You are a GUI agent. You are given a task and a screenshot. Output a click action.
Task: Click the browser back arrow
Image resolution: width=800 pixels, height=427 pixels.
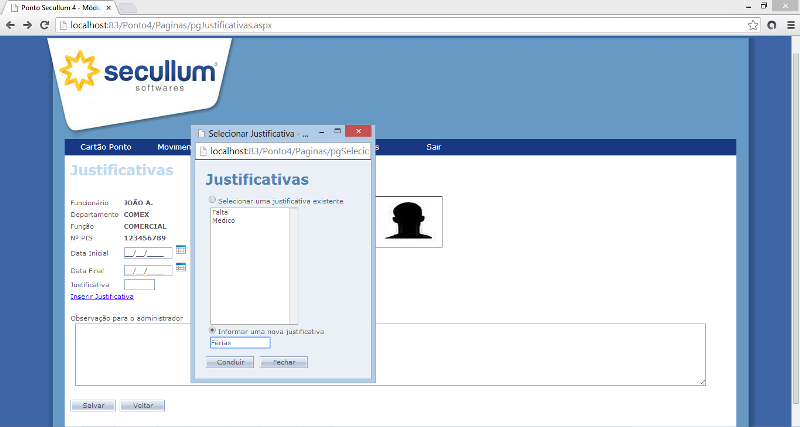coord(10,24)
